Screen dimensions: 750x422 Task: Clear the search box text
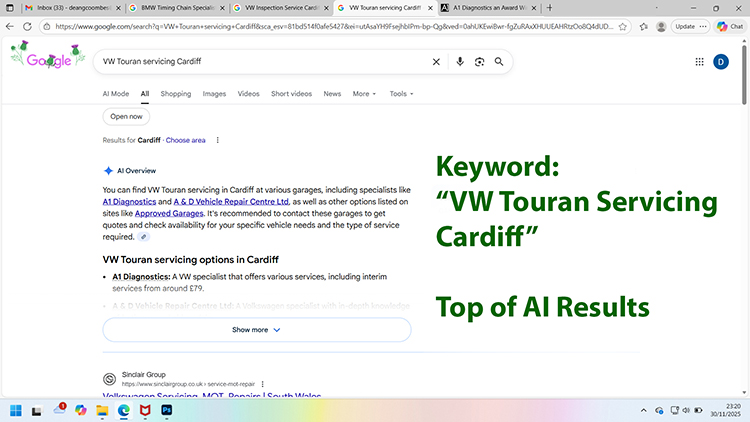[436, 62]
